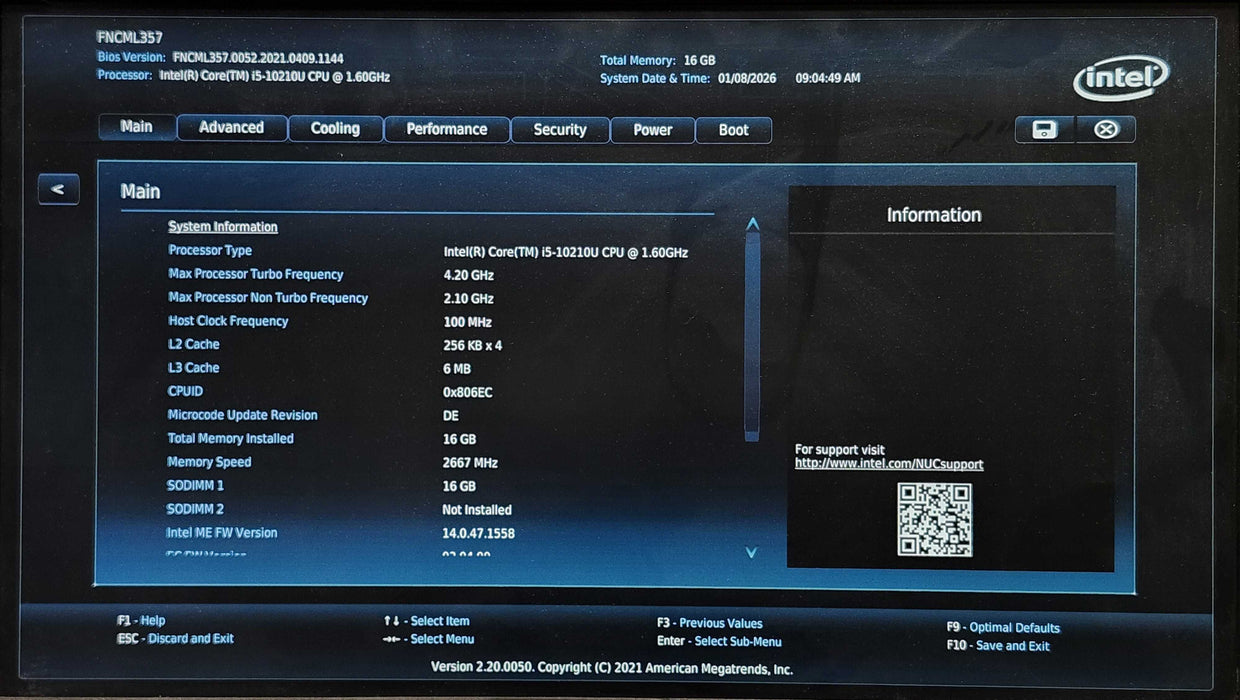Switch to the Power tab
The image size is (1240, 700).
[652, 130]
